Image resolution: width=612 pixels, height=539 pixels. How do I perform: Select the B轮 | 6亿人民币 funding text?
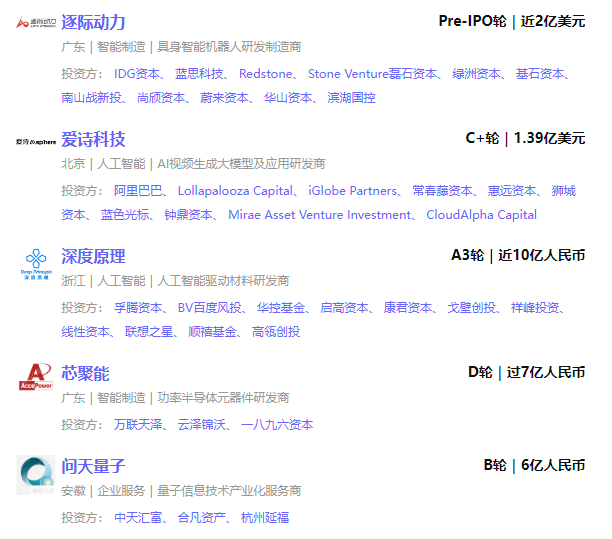[x=534, y=466]
